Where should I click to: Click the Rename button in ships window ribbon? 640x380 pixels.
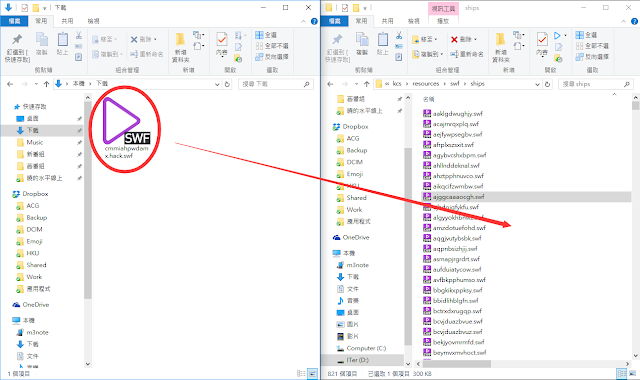pos(467,54)
